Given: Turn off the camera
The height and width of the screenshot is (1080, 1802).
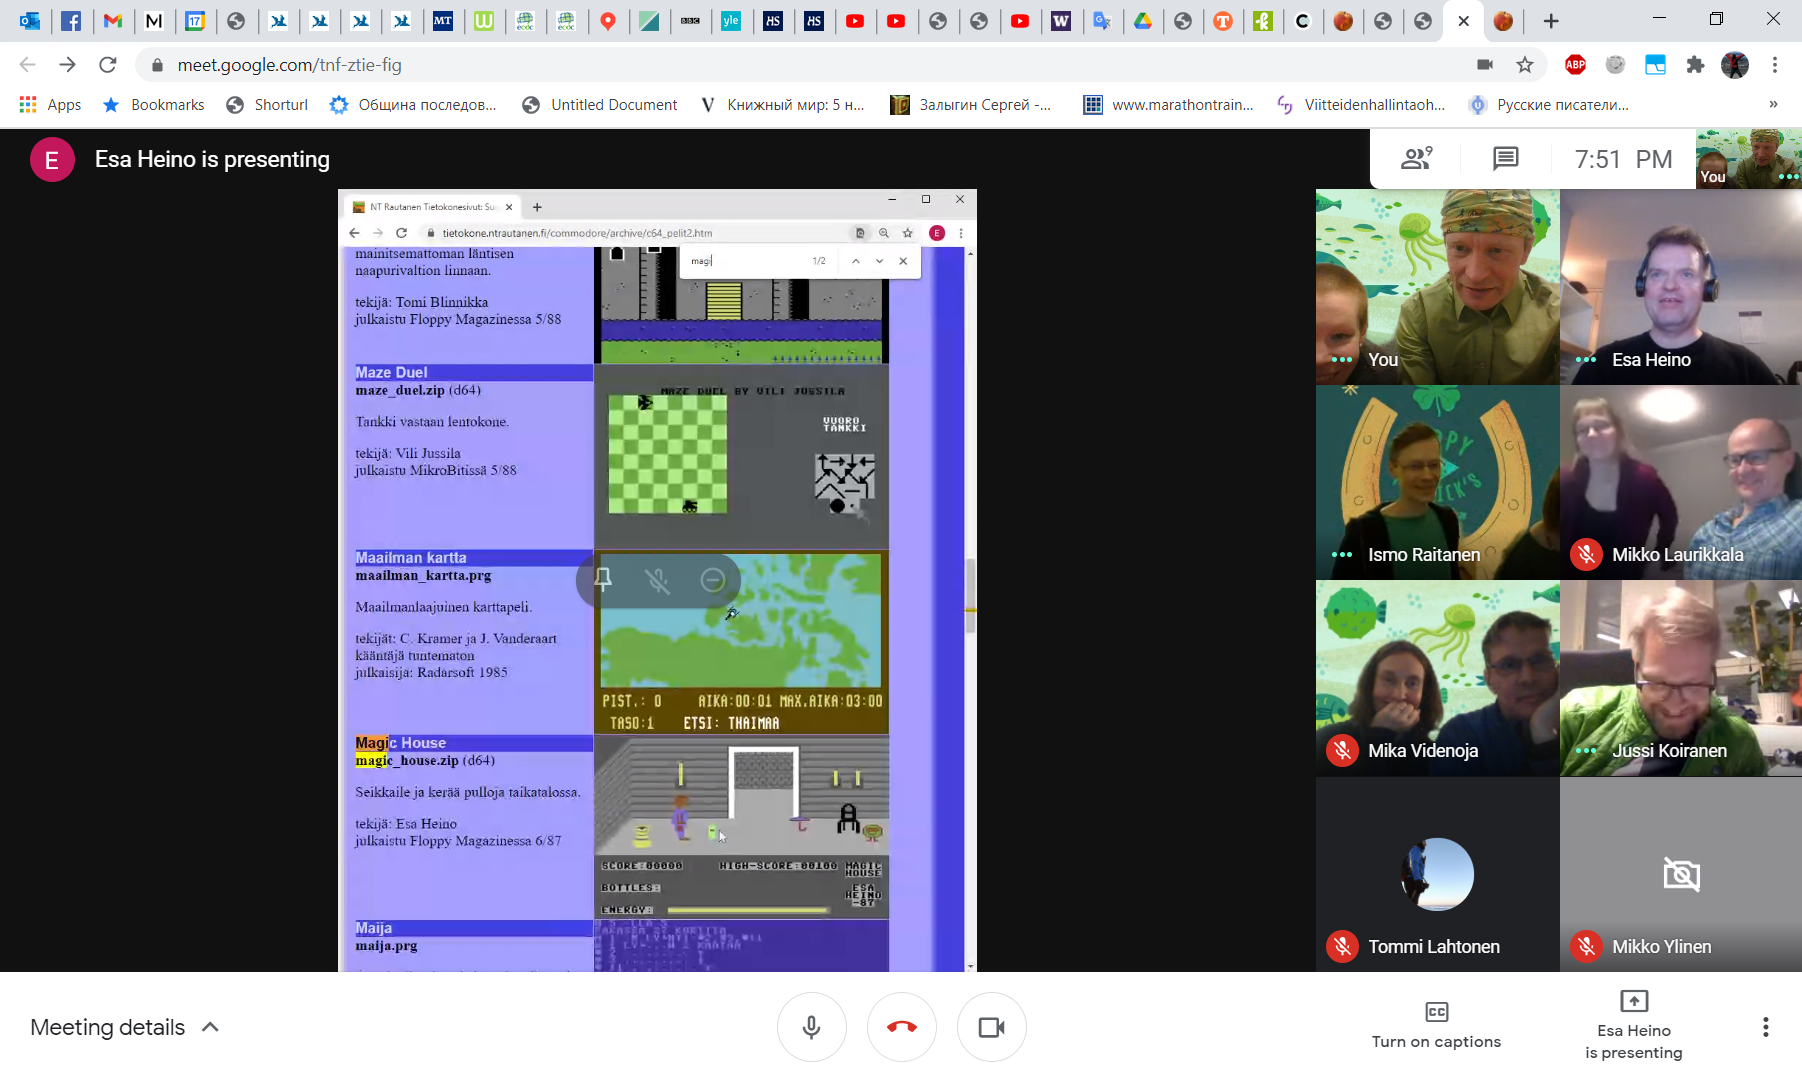Looking at the screenshot, I should coord(991,1027).
